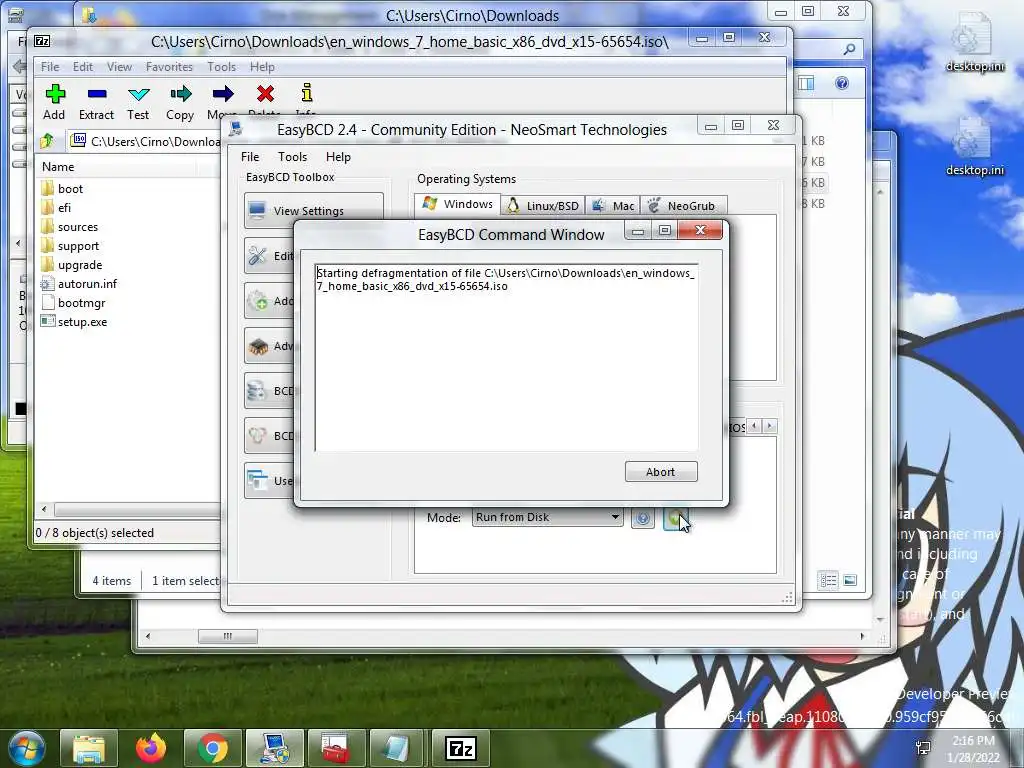Go up one folder level in 7-Zip
1024x768 pixels.
pyautogui.click(x=47, y=141)
